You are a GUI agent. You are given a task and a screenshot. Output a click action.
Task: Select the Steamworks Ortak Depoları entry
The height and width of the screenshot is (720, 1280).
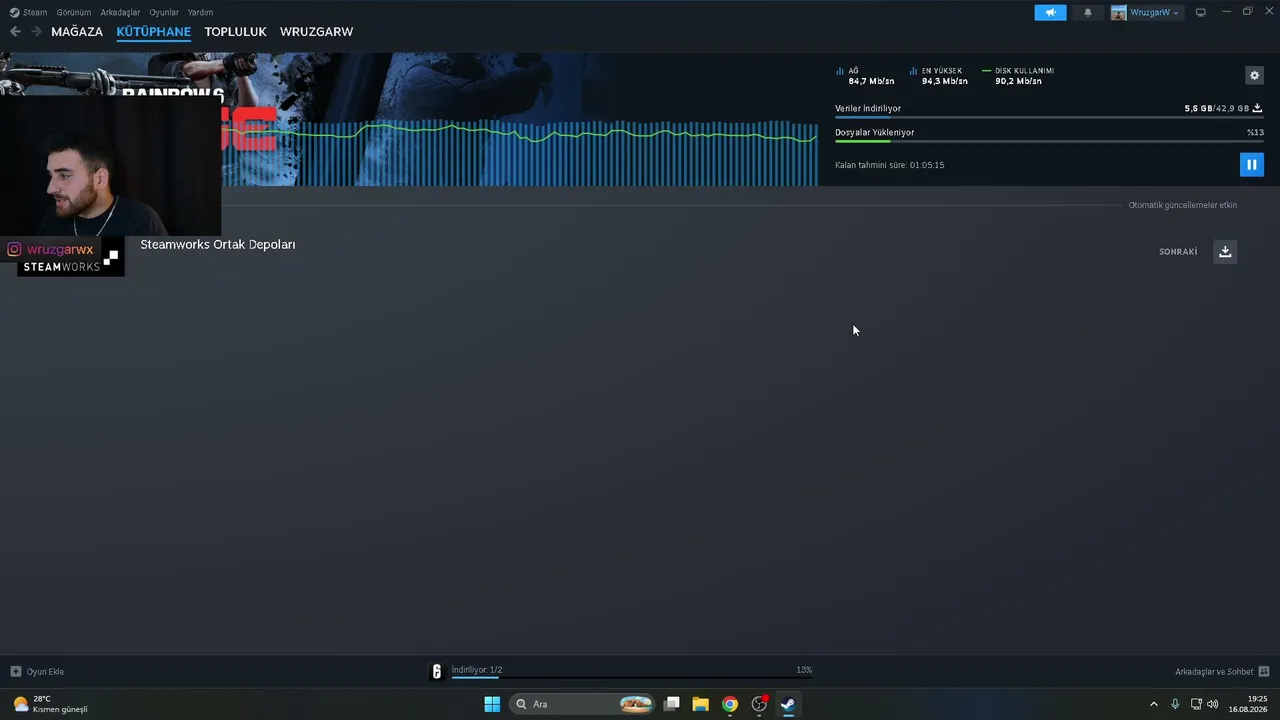point(218,244)
